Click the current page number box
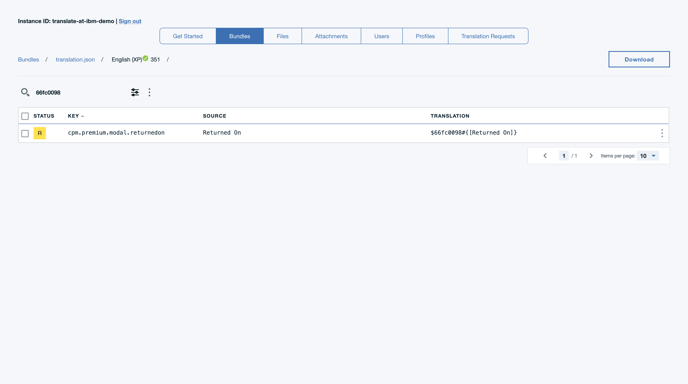688x384 pixels. click(x=564, y=156)
